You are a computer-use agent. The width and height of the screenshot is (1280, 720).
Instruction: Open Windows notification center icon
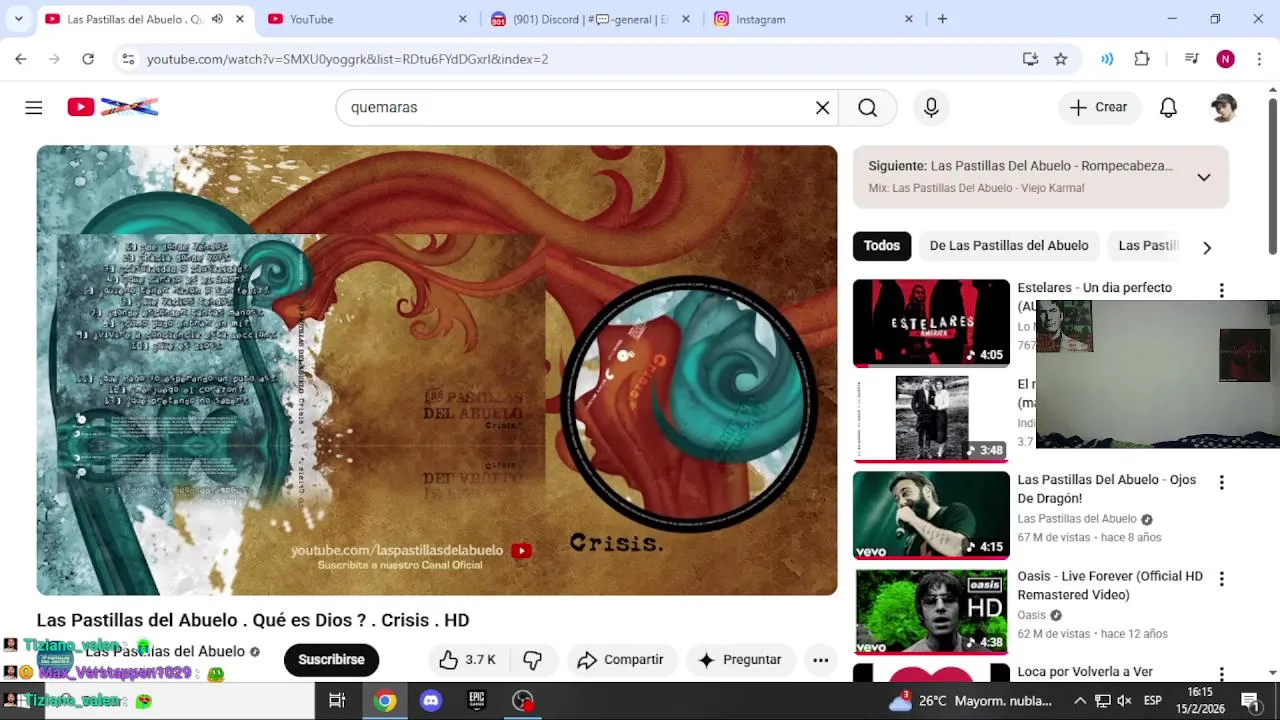[x=1250, y=701]
